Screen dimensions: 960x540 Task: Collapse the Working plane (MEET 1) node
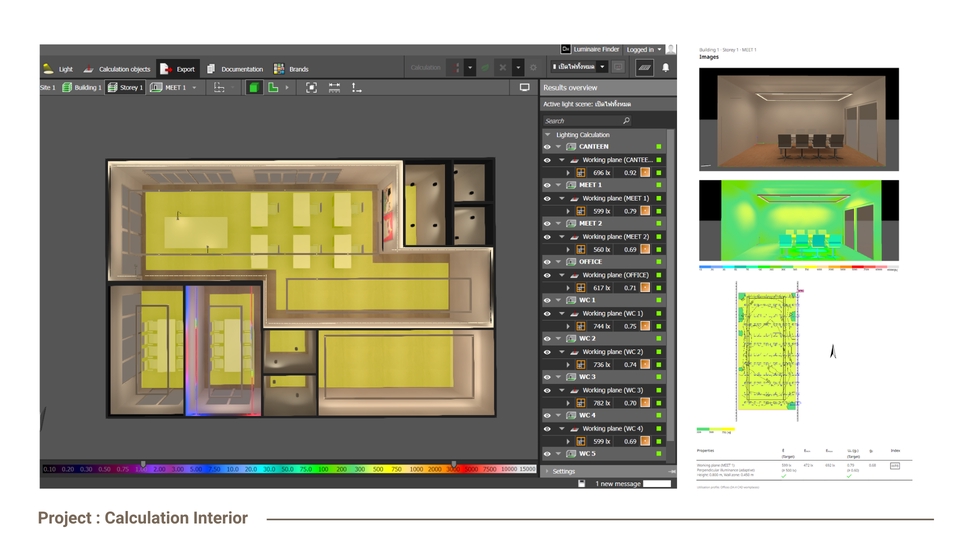click(562, 198)
